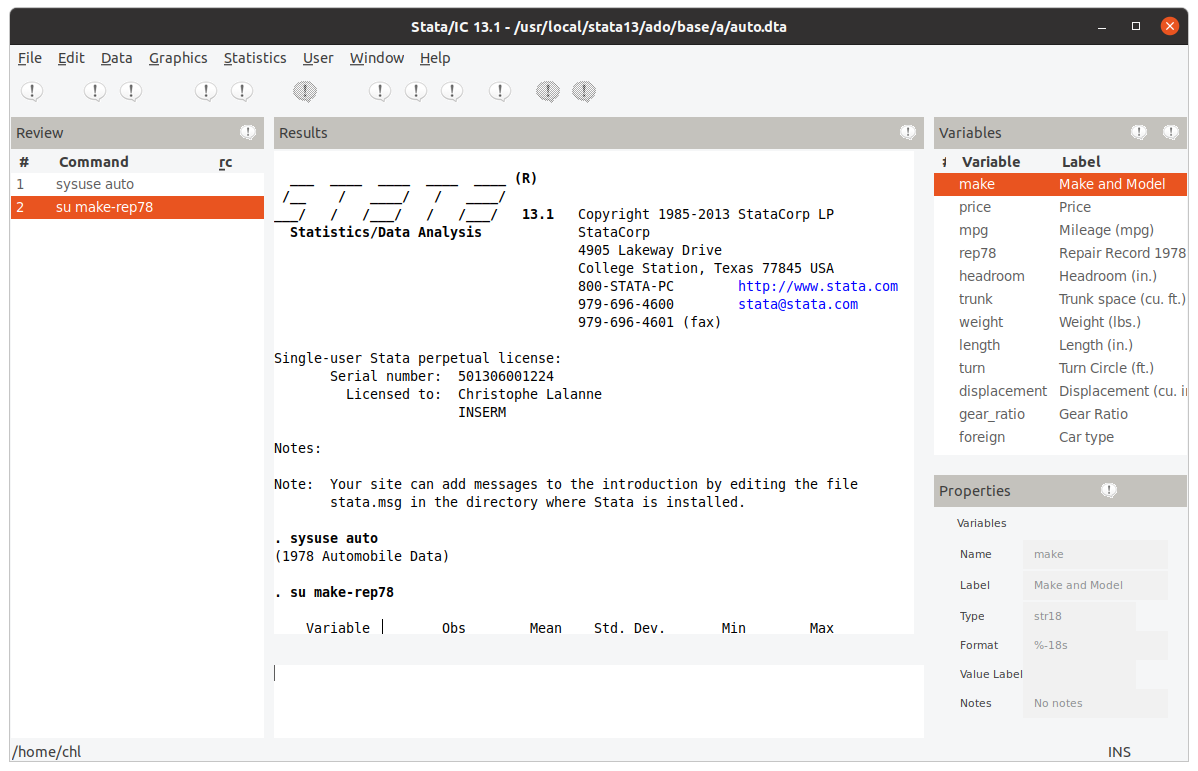Screen dimensions: 1198x771
Task: Open the Graphics menu
Action: (x=178, y=58)
